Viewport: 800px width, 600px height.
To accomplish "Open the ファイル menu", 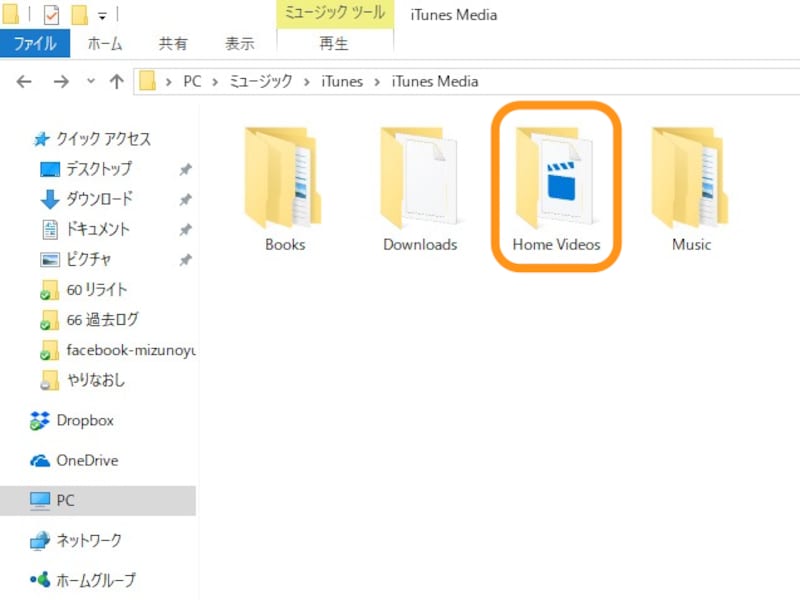I will [x=36, y=44].
